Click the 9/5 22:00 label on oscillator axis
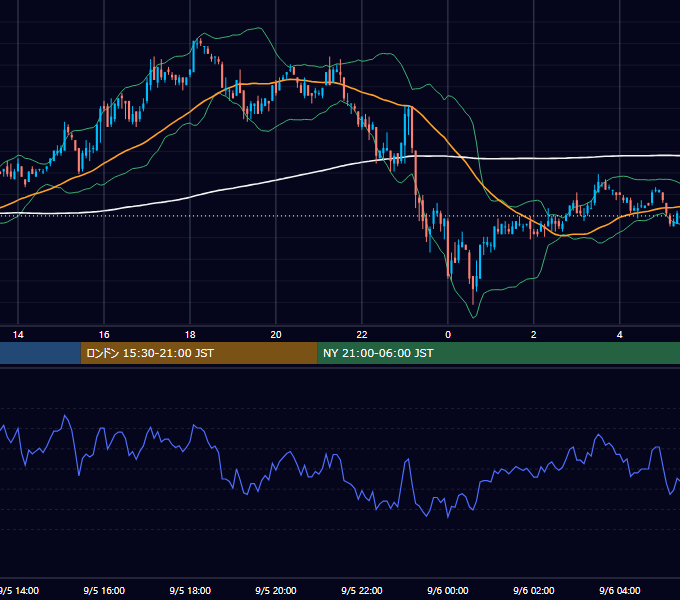The height and width of the screenshot is (600, 680). (362, 590)
